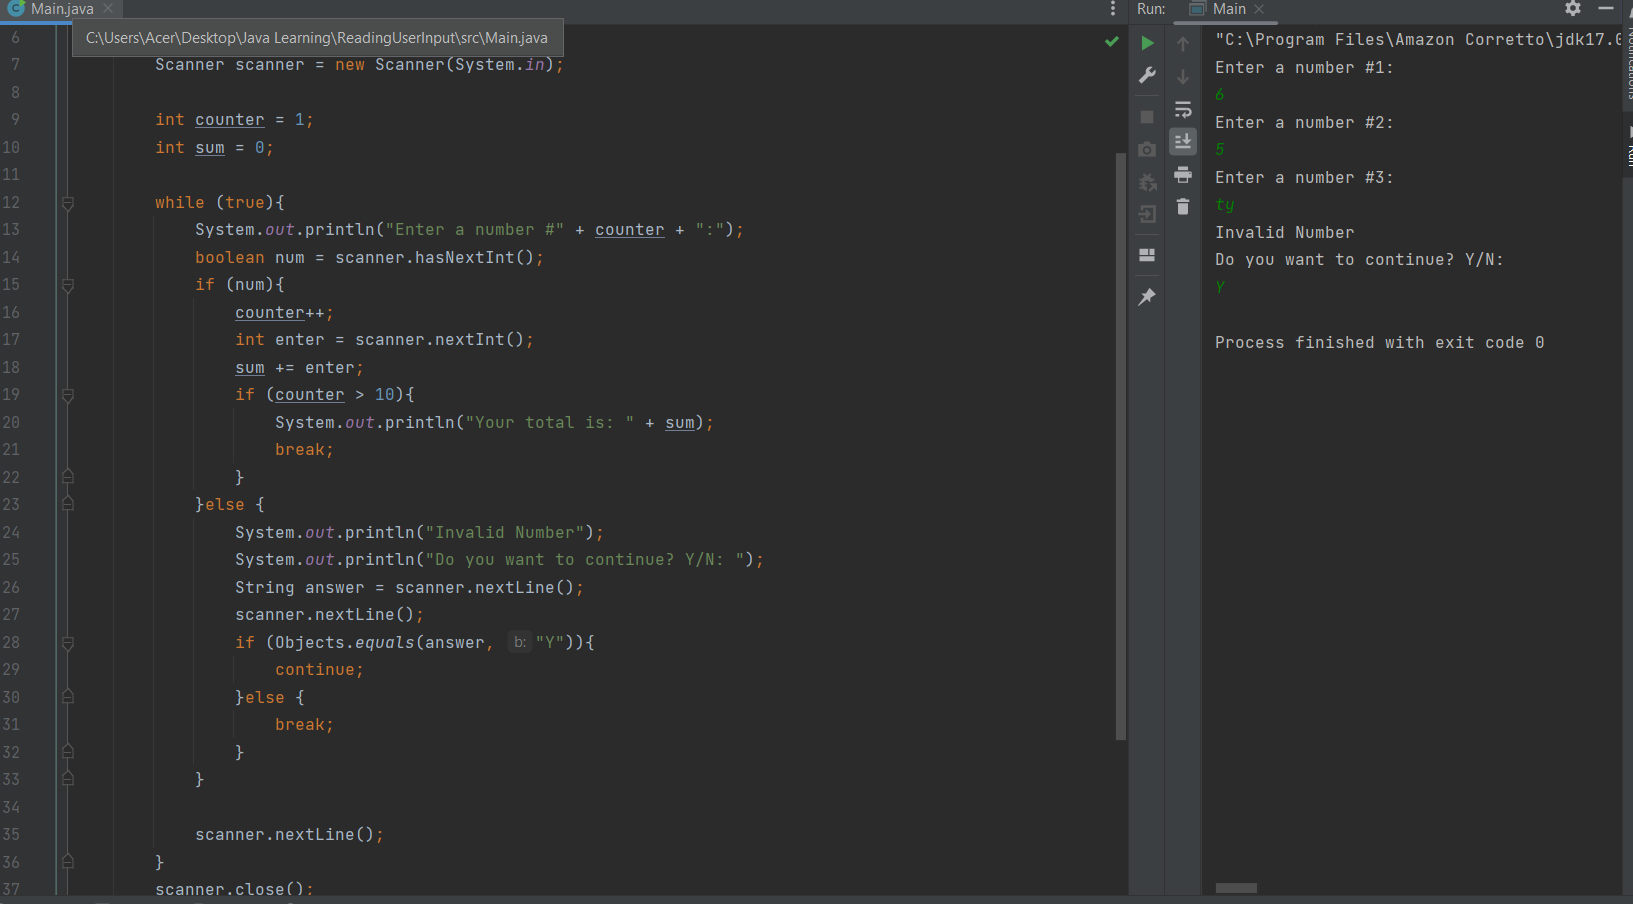Open run configuration wrench icon
Viewport: 1633px width, 904px height.
coord(1147,75)
